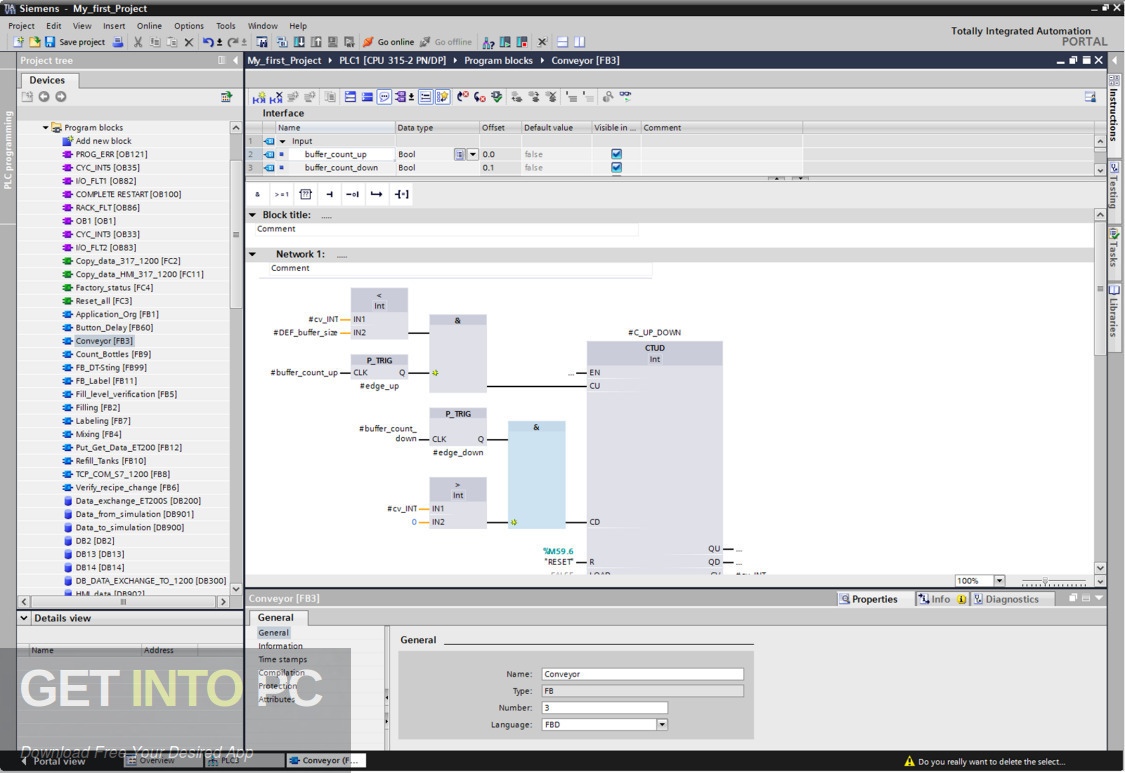Click the Delete X icon in main toolbar

189,42
